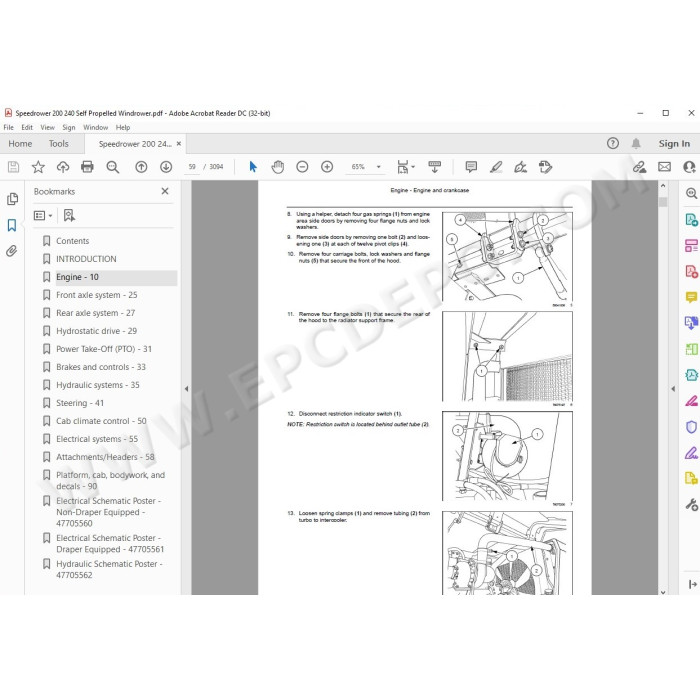Go to next page arrow
700x700 pixels.
[166, 167]
